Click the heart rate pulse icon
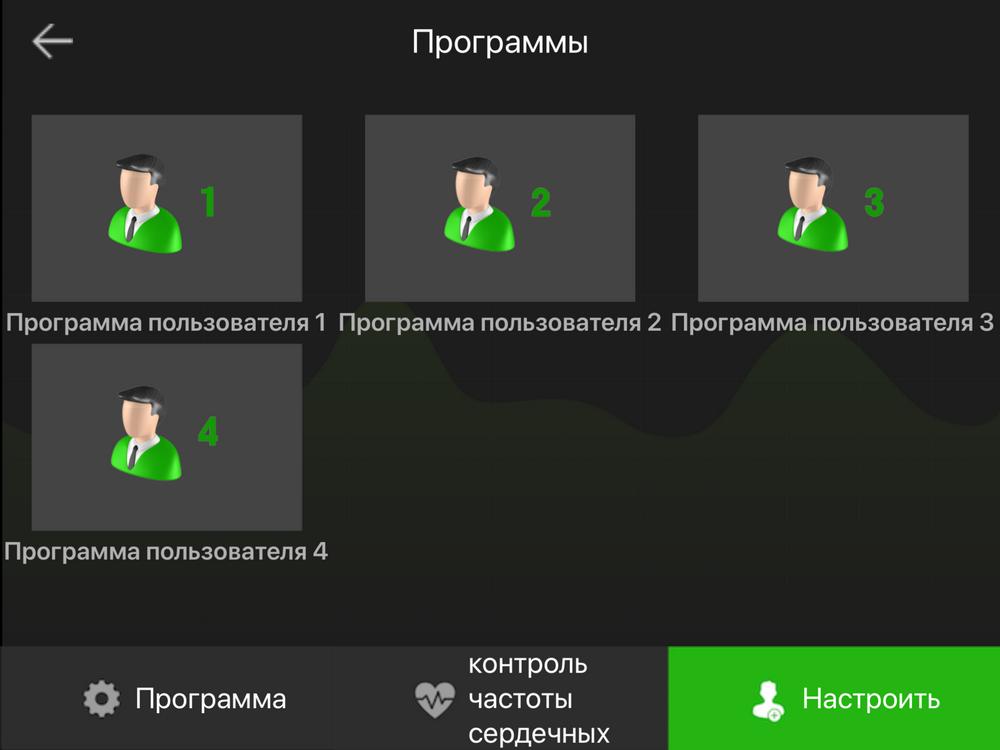Screen dimensions: 1000x750 (x=435, y=700)
